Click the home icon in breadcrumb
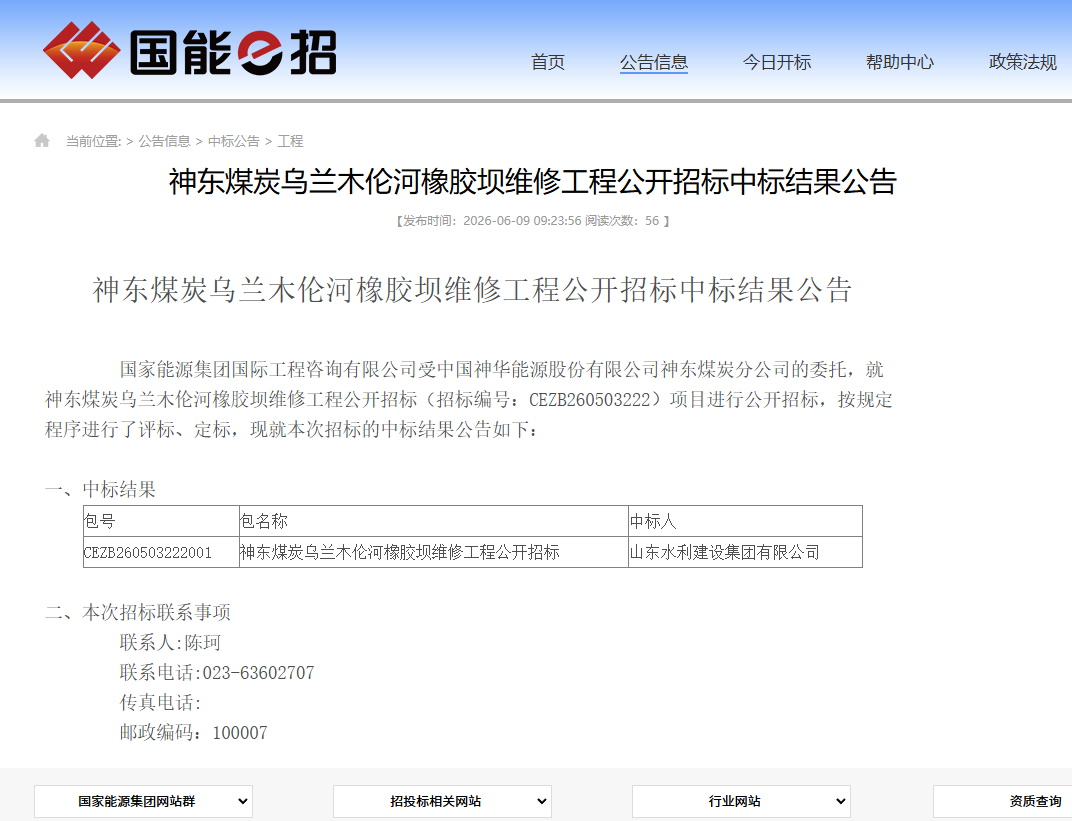The image size is (1072, 821). tap(42, 141)
